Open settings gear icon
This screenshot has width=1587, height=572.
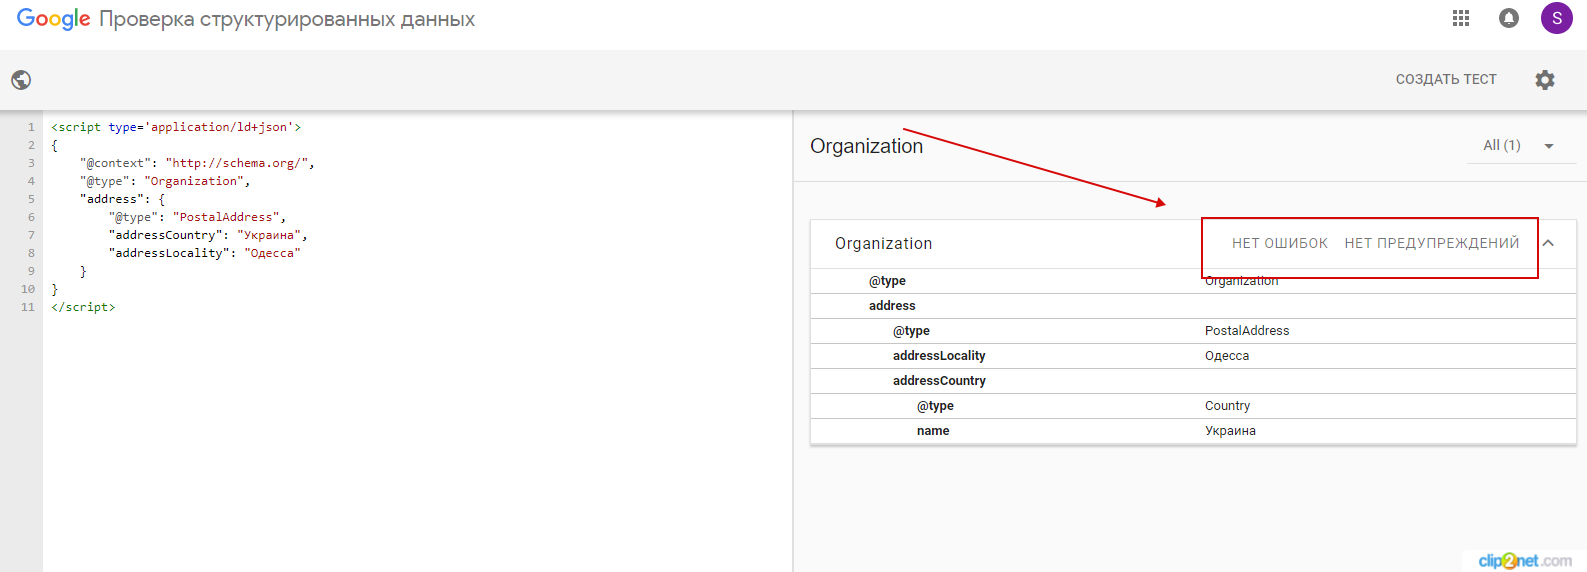pyautogui.click(x=1545, y=80)
